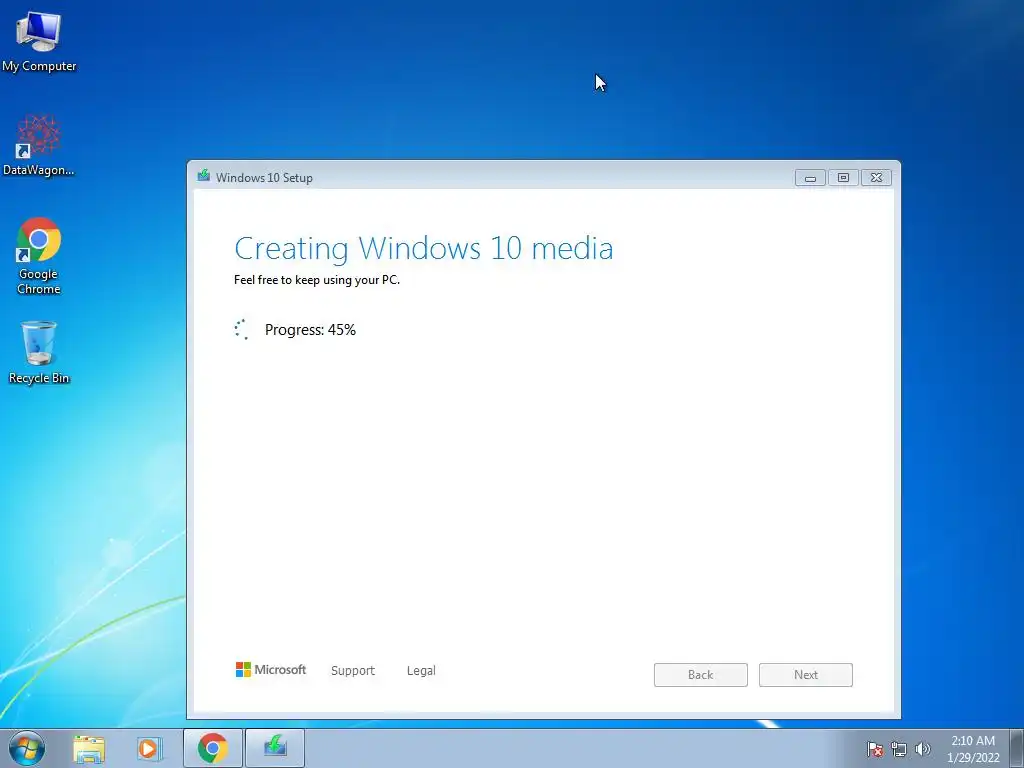
Task: Open the Support link
Action: coord(353,671)
